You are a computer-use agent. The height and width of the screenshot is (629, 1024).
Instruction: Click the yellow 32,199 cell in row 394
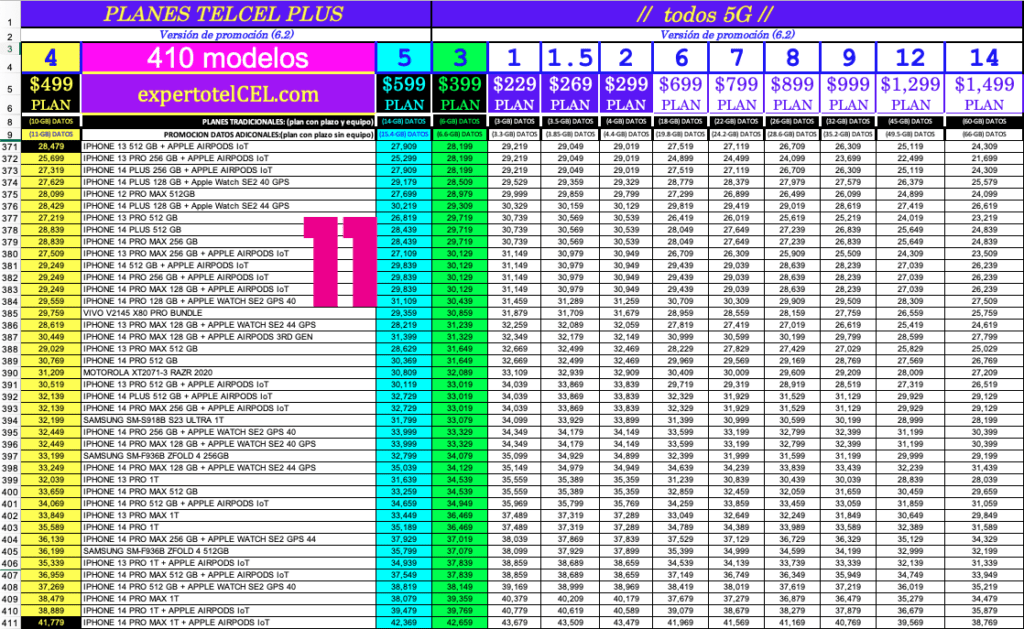click(x=50, y=420)
